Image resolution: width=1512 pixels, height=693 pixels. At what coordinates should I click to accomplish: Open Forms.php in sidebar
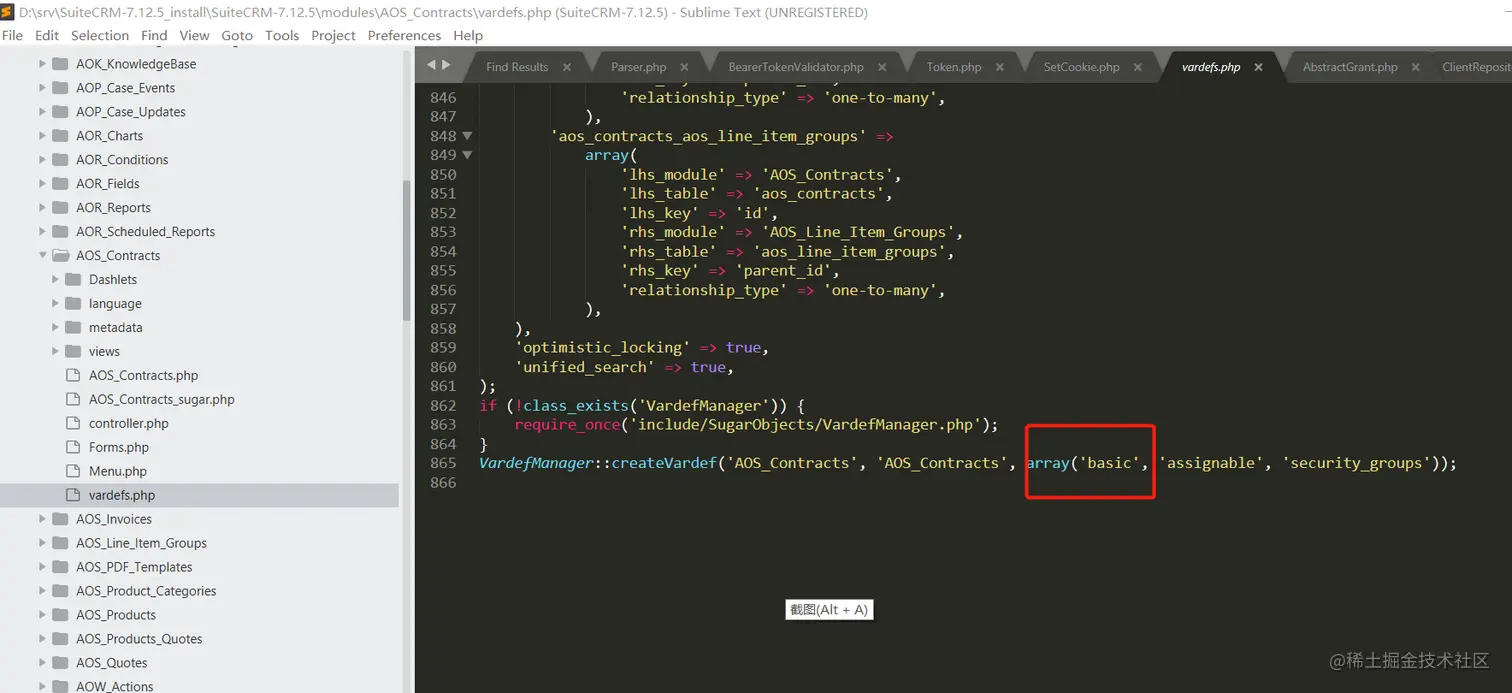pyautogui.click(x=119, y=448)
